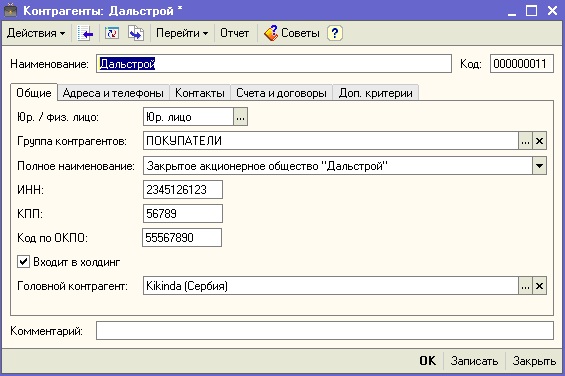
Task: Toggle the Входит в холдинг checkbox
Action: (x=23, y=261)
